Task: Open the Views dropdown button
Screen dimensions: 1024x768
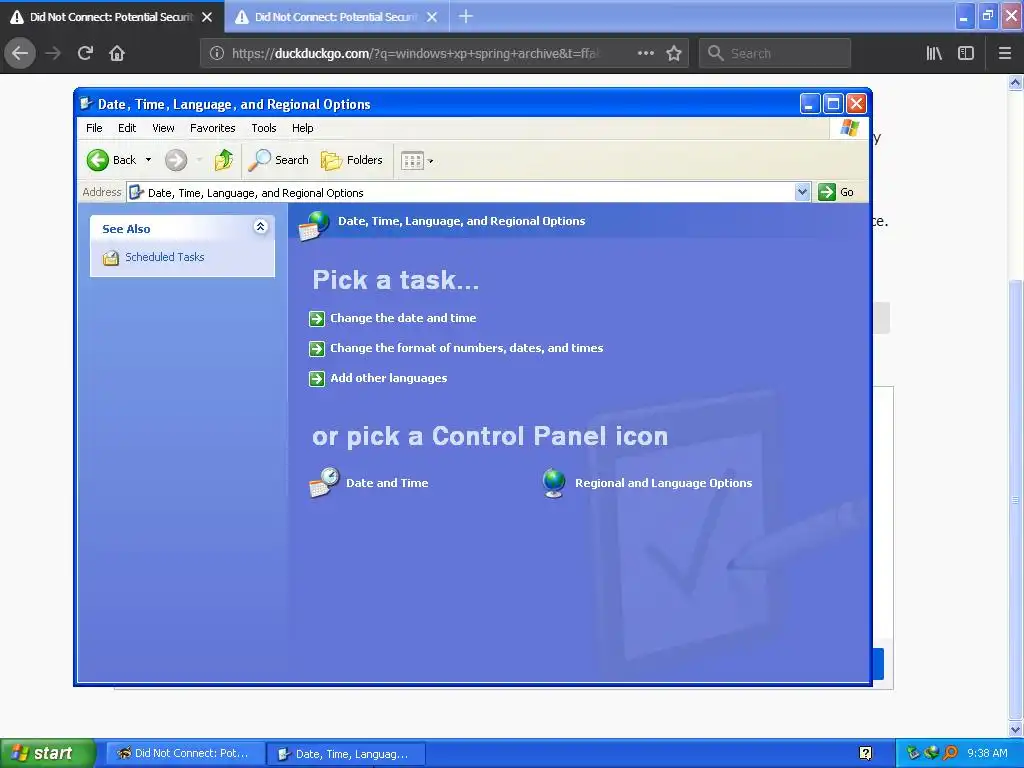Action: click(417, 160)
